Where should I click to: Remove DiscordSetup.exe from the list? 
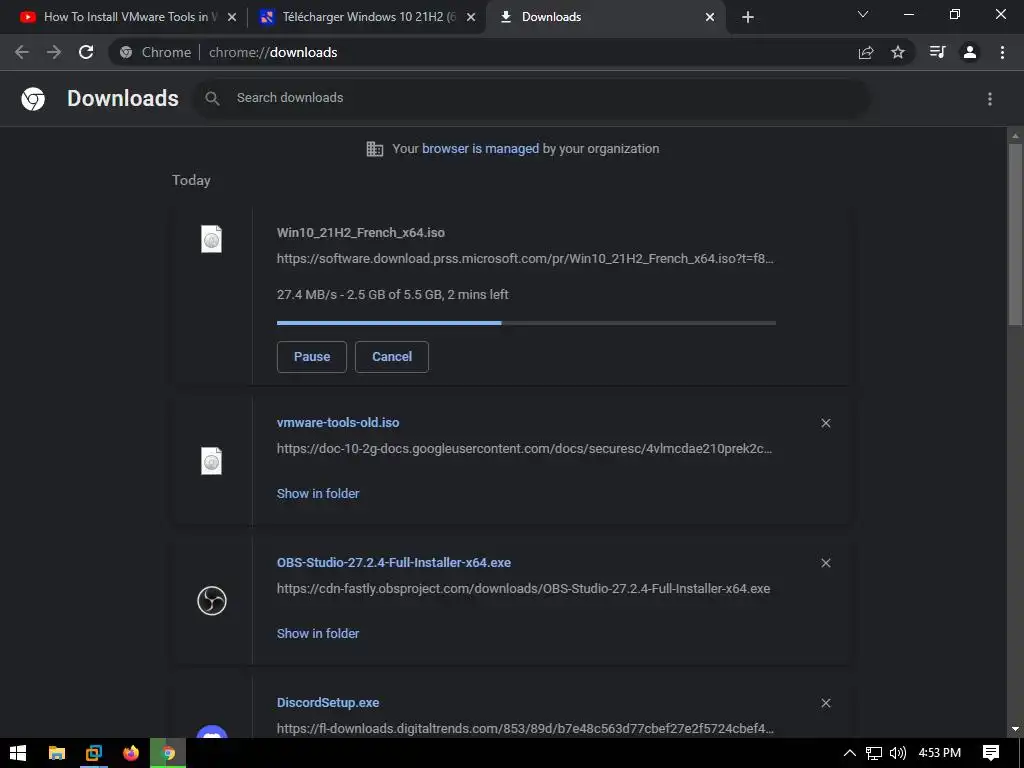[x=825, y=703]
